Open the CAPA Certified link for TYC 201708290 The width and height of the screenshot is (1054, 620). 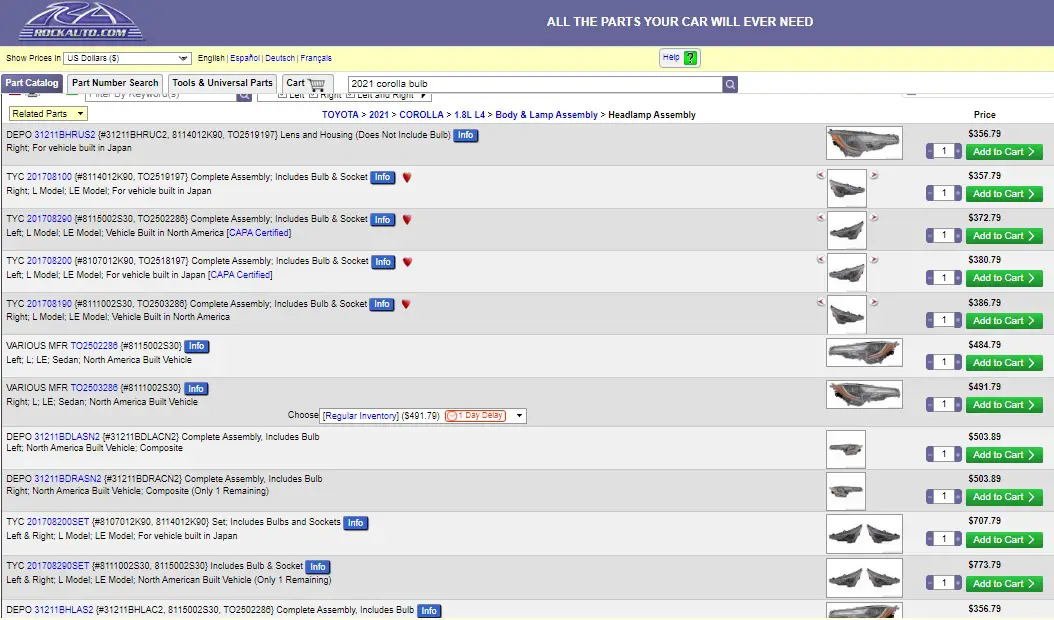click(259, 233)
